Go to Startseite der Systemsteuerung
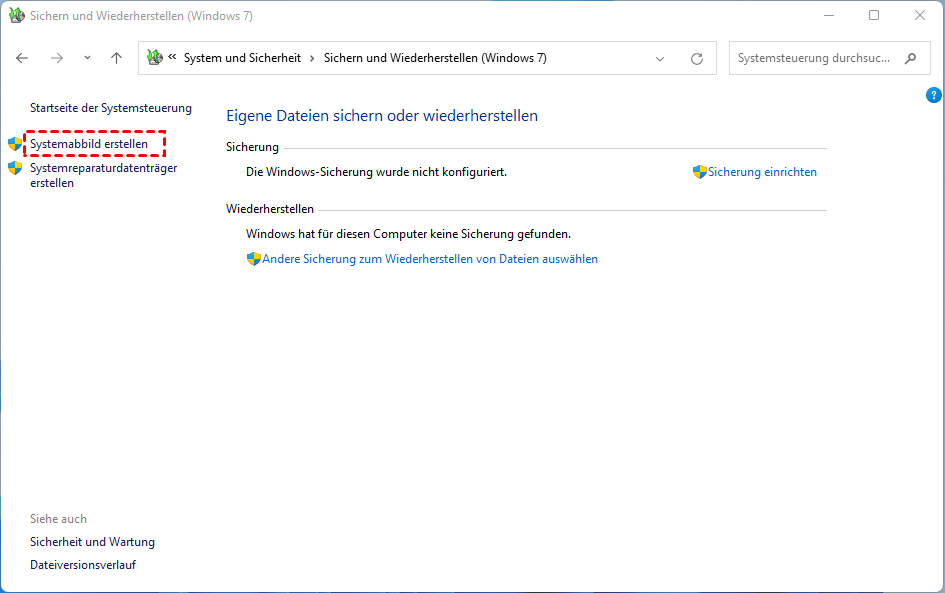Screen dimensions: 945x593 click(x=111, y=107)
